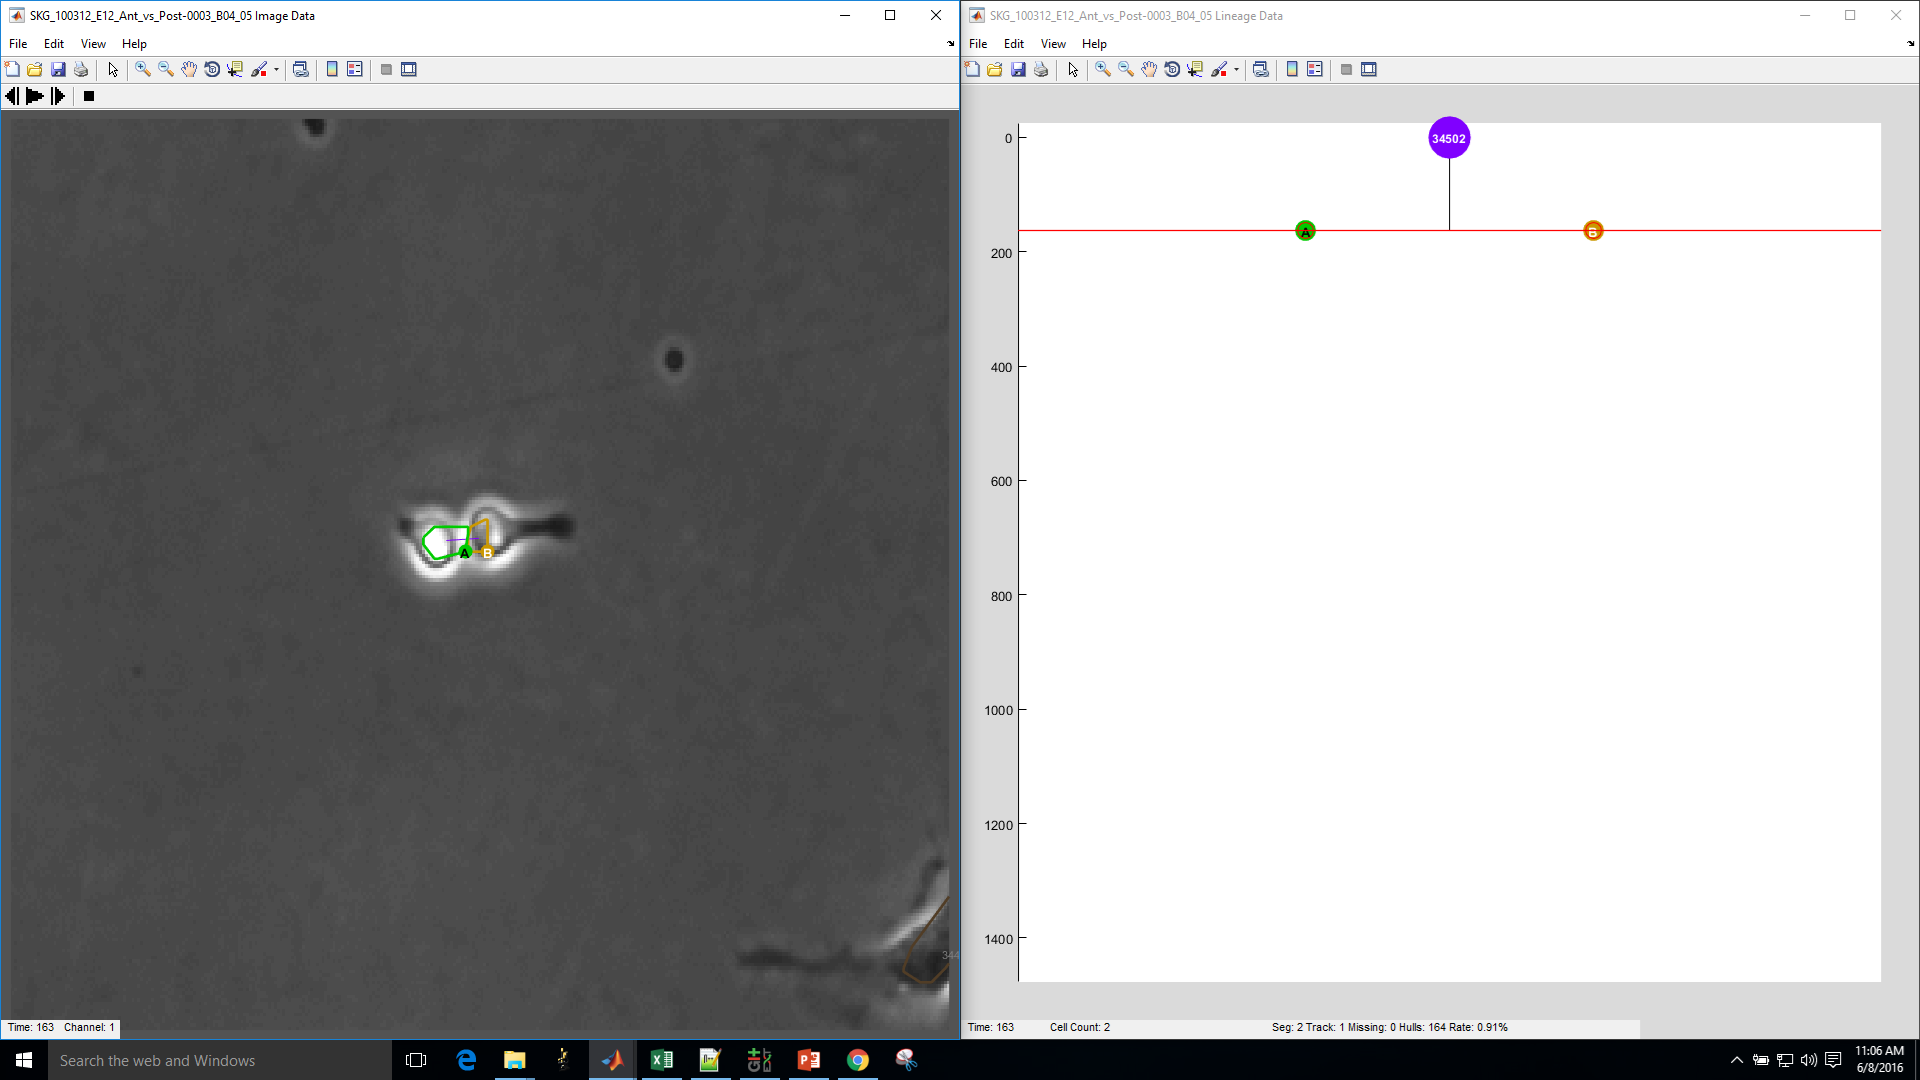Save figure icon in Lineage Data window
Image resolution: width=1920 pixels, height=1080 pixels.
coord(1018,69)
